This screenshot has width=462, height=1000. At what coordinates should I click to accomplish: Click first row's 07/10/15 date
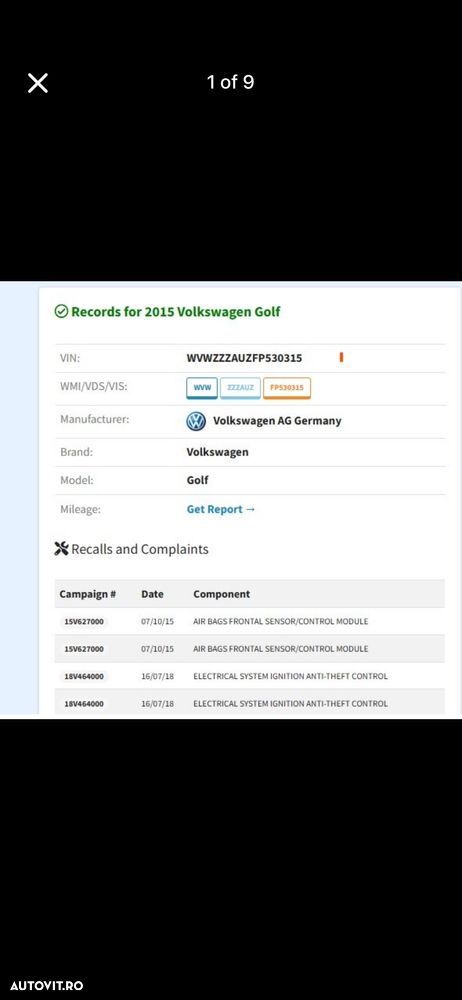click(157, 621)
